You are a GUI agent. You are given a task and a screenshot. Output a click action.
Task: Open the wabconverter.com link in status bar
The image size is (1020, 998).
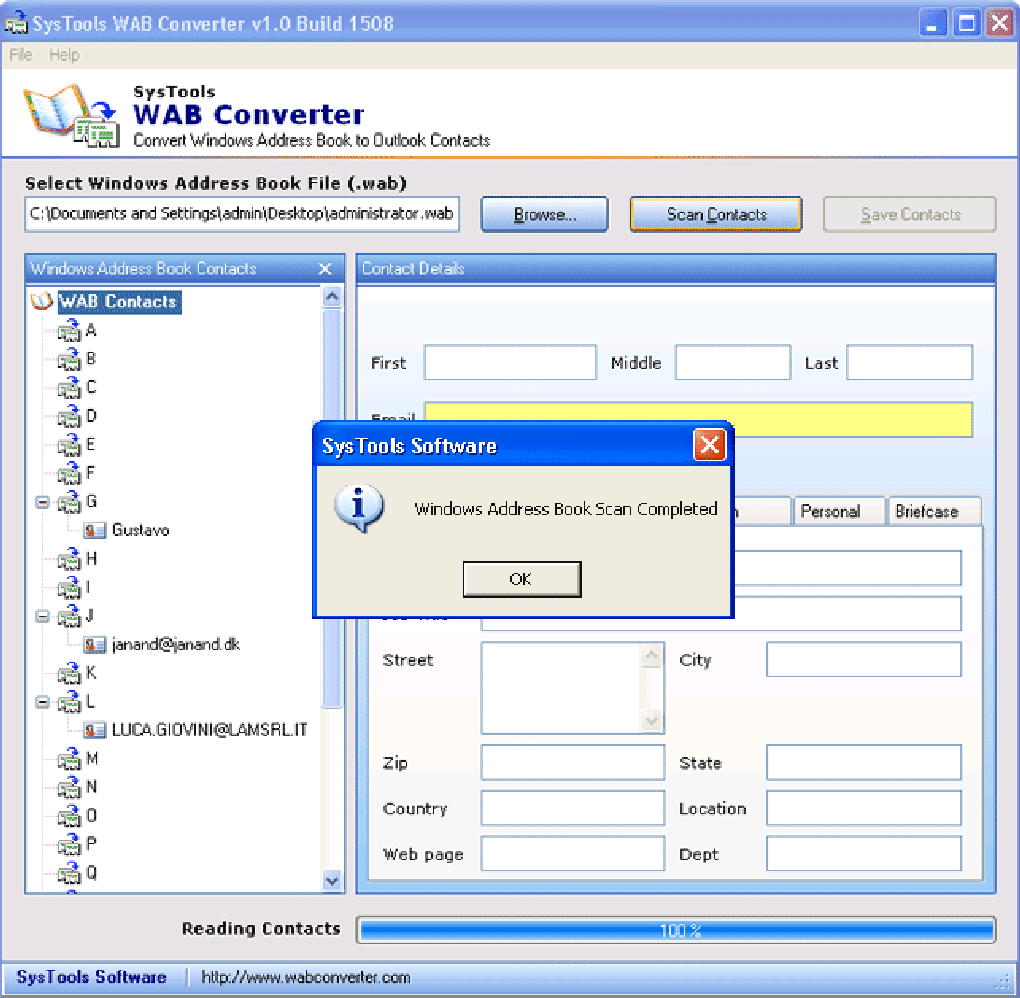tap(306, 977)
